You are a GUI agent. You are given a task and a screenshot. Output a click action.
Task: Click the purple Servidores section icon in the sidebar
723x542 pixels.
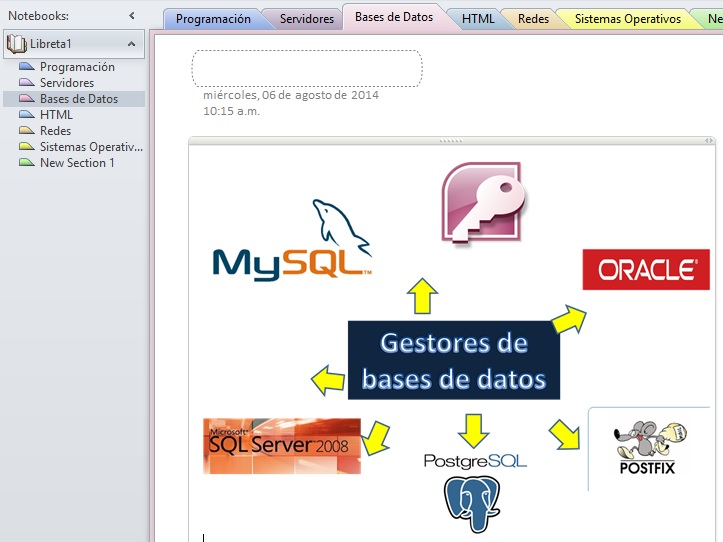point(27,82)
